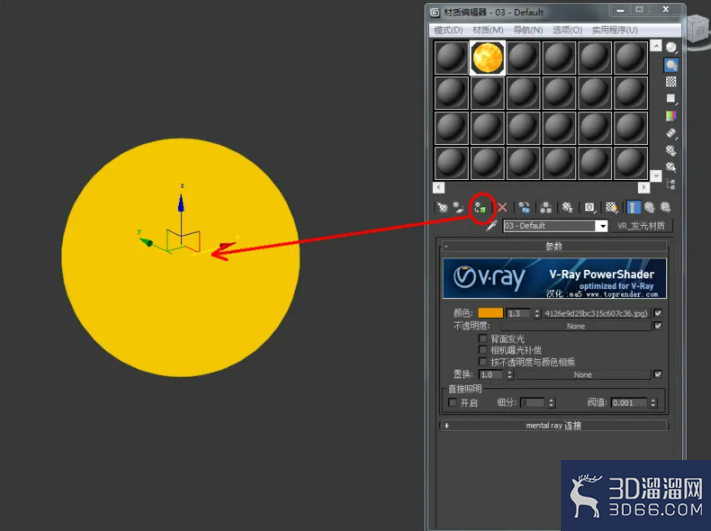The height and width of the screenshot is (531, 711).
Task: Open the 导航(N) menu
Action: point(528,30)
